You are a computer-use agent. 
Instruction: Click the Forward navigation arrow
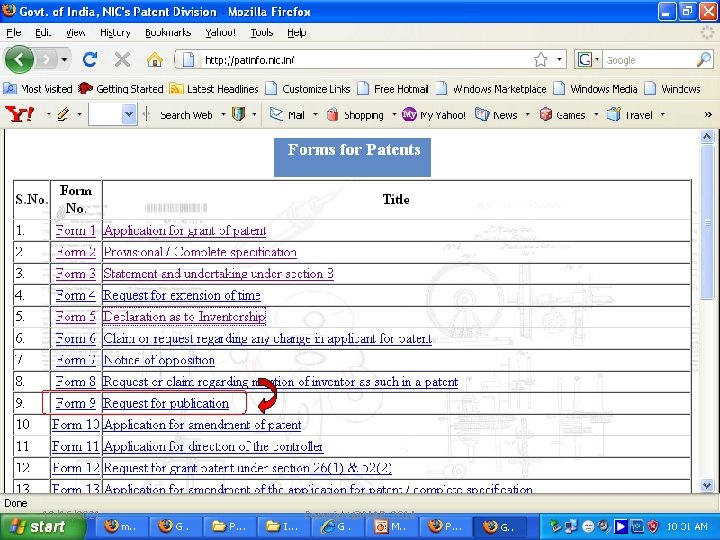click(46, 59)
